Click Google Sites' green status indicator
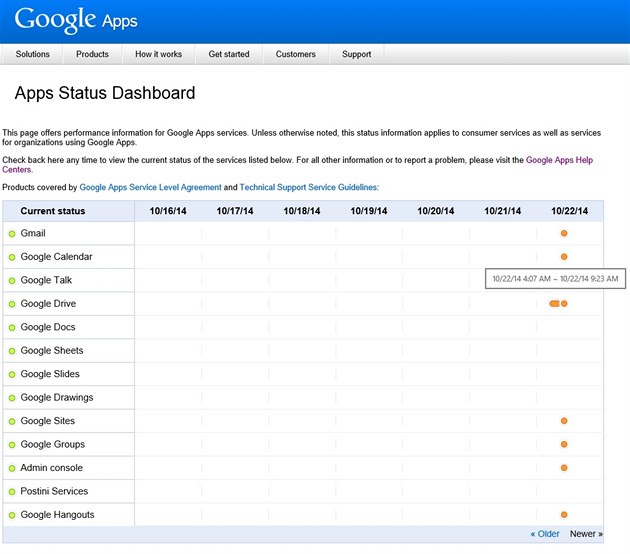Viewport: 630px width, 554px height. [x=12, y=421]
